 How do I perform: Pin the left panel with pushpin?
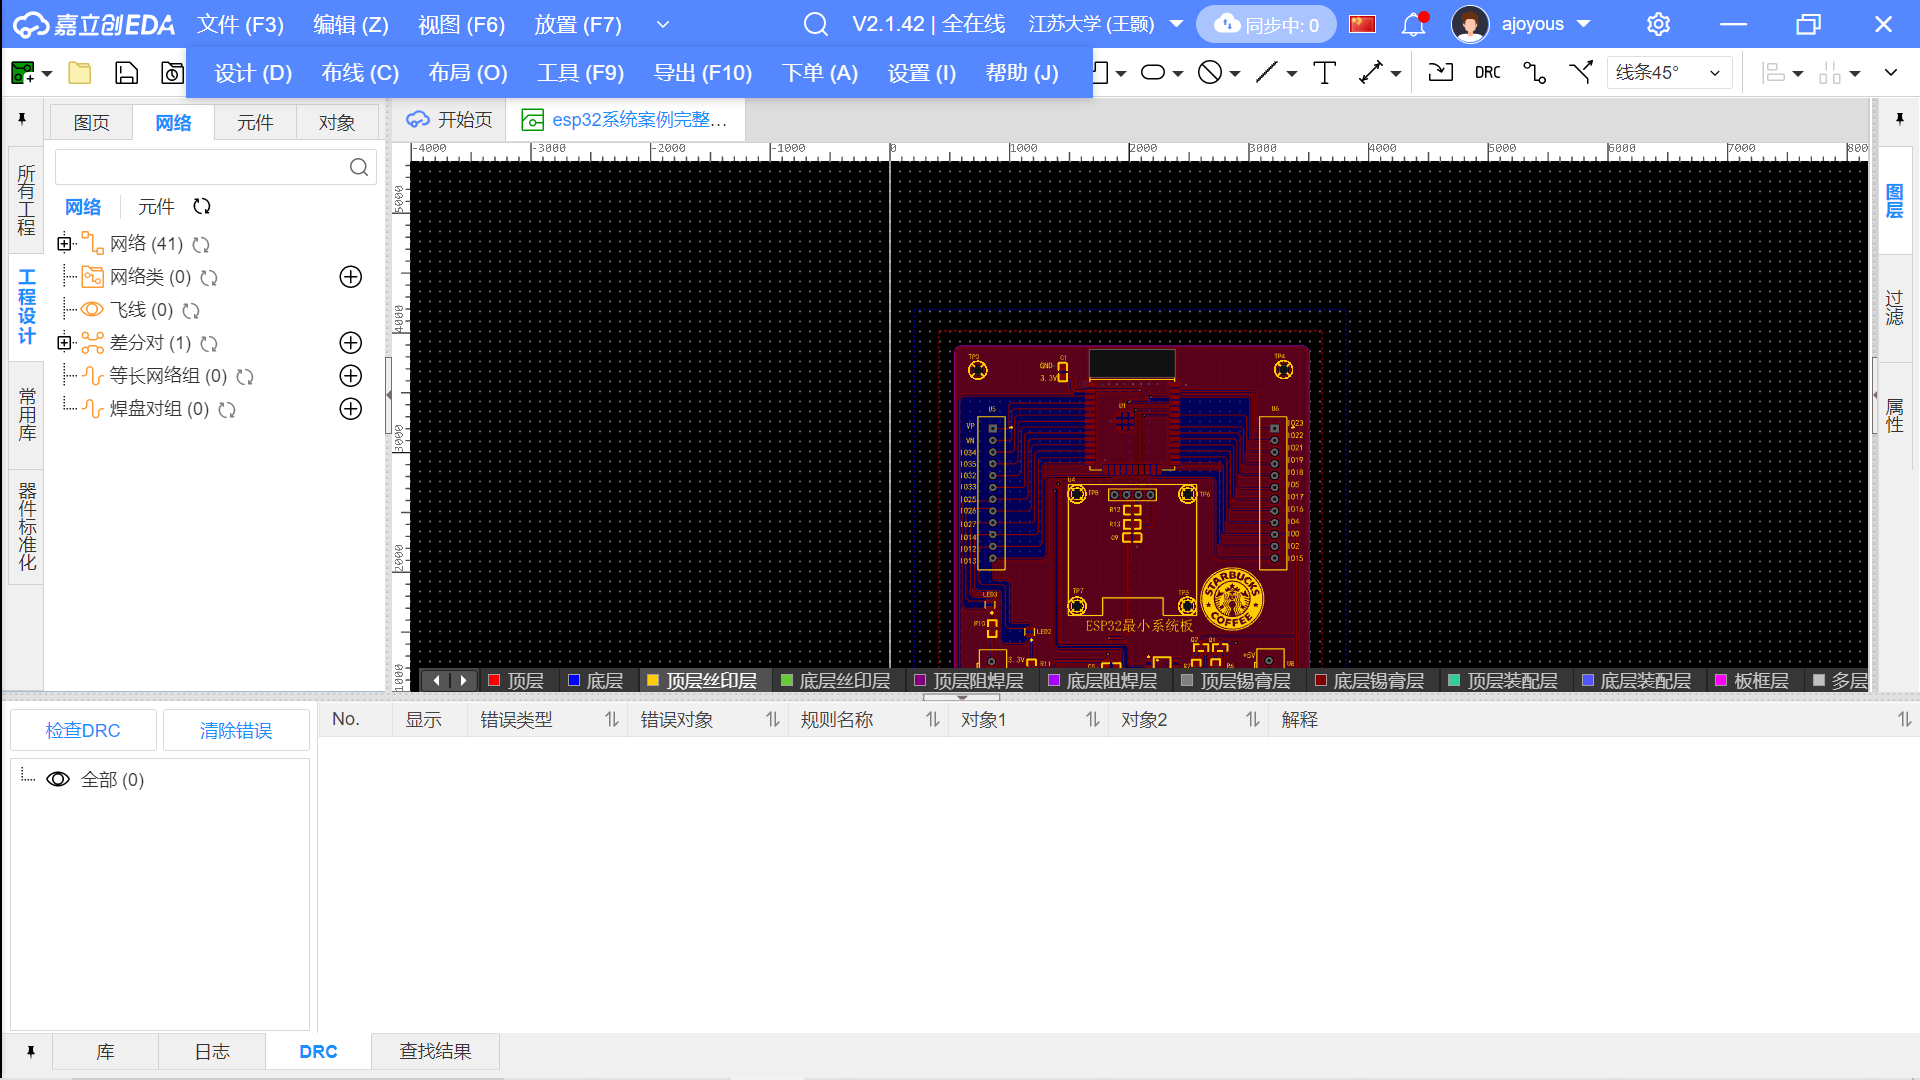click(22, 120)
